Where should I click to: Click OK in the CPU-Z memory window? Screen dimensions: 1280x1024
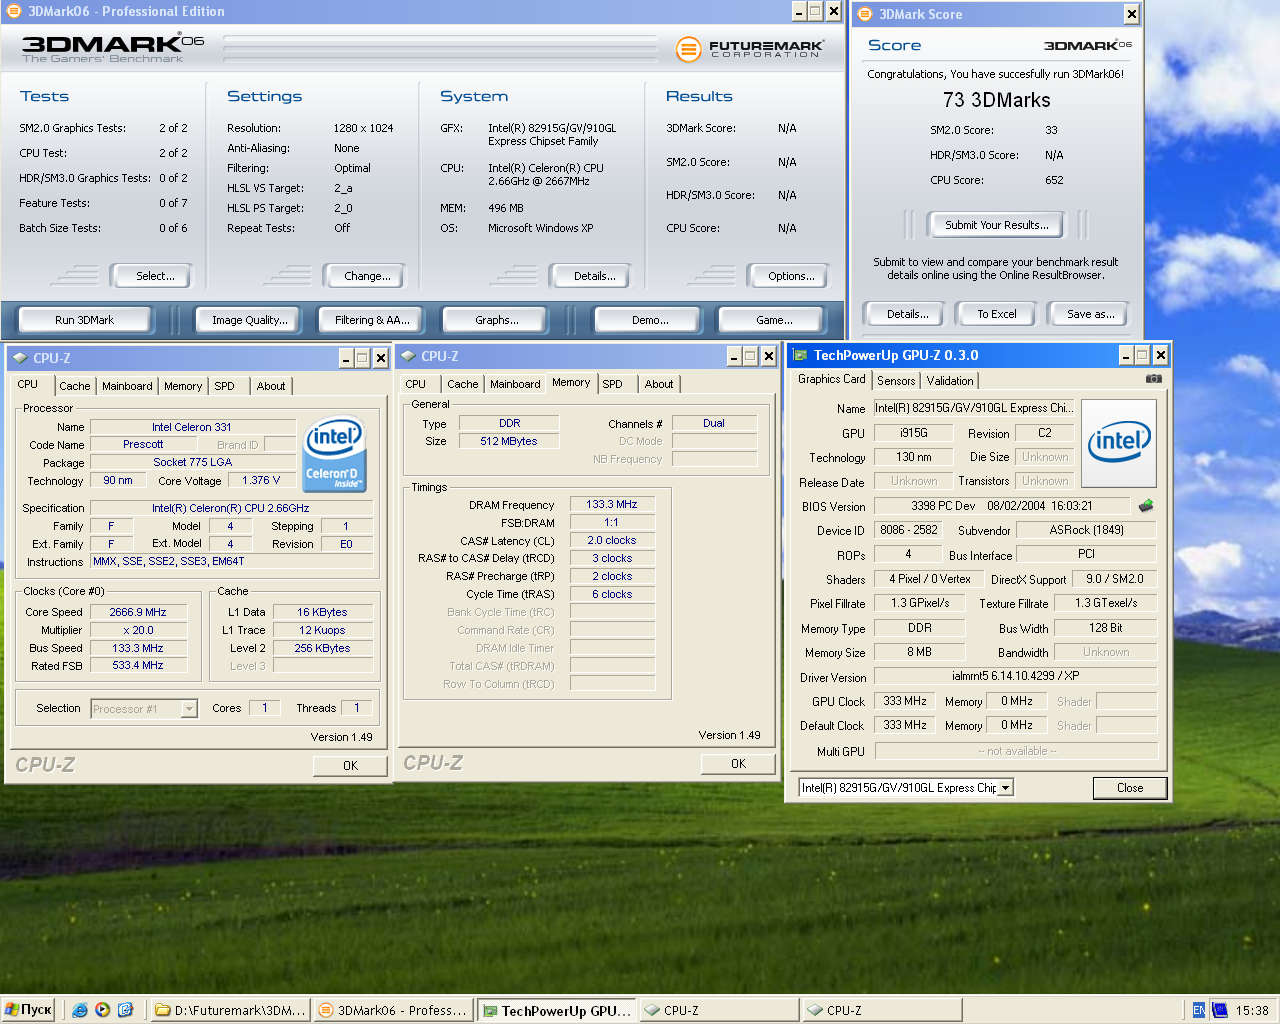[x=738, y=764]
